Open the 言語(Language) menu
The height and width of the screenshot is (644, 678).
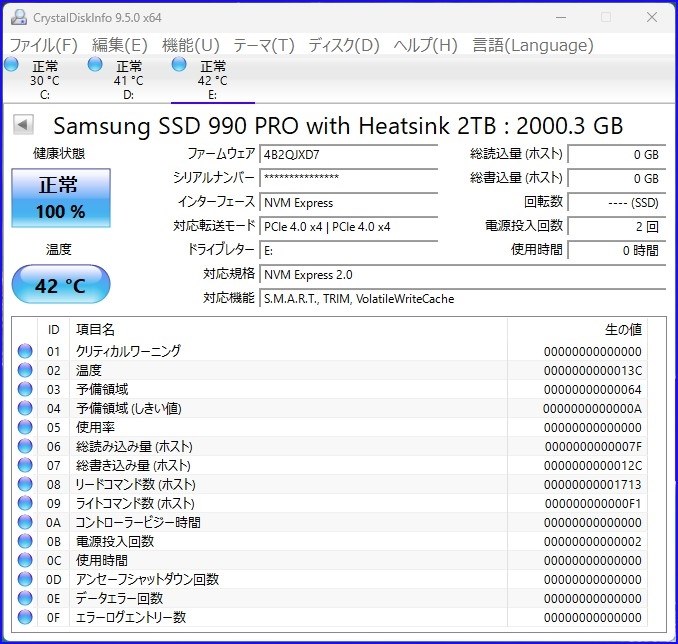tap(533, 45)
